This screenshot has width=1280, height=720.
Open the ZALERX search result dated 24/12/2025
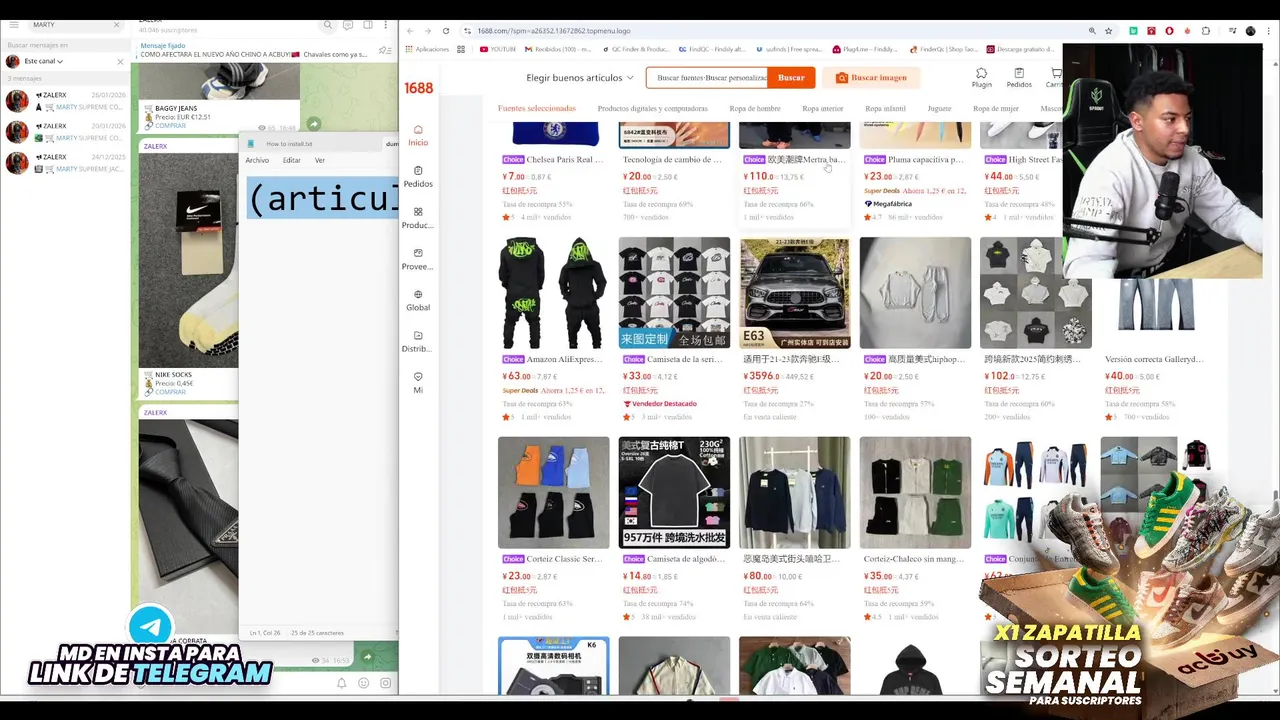(65, 163)
